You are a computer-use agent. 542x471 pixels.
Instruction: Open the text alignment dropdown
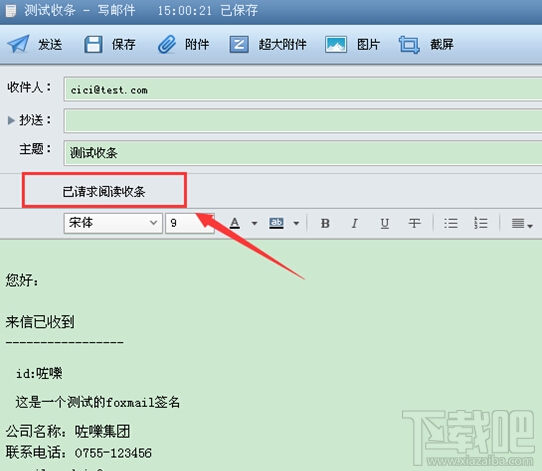(x=522, y=224)
